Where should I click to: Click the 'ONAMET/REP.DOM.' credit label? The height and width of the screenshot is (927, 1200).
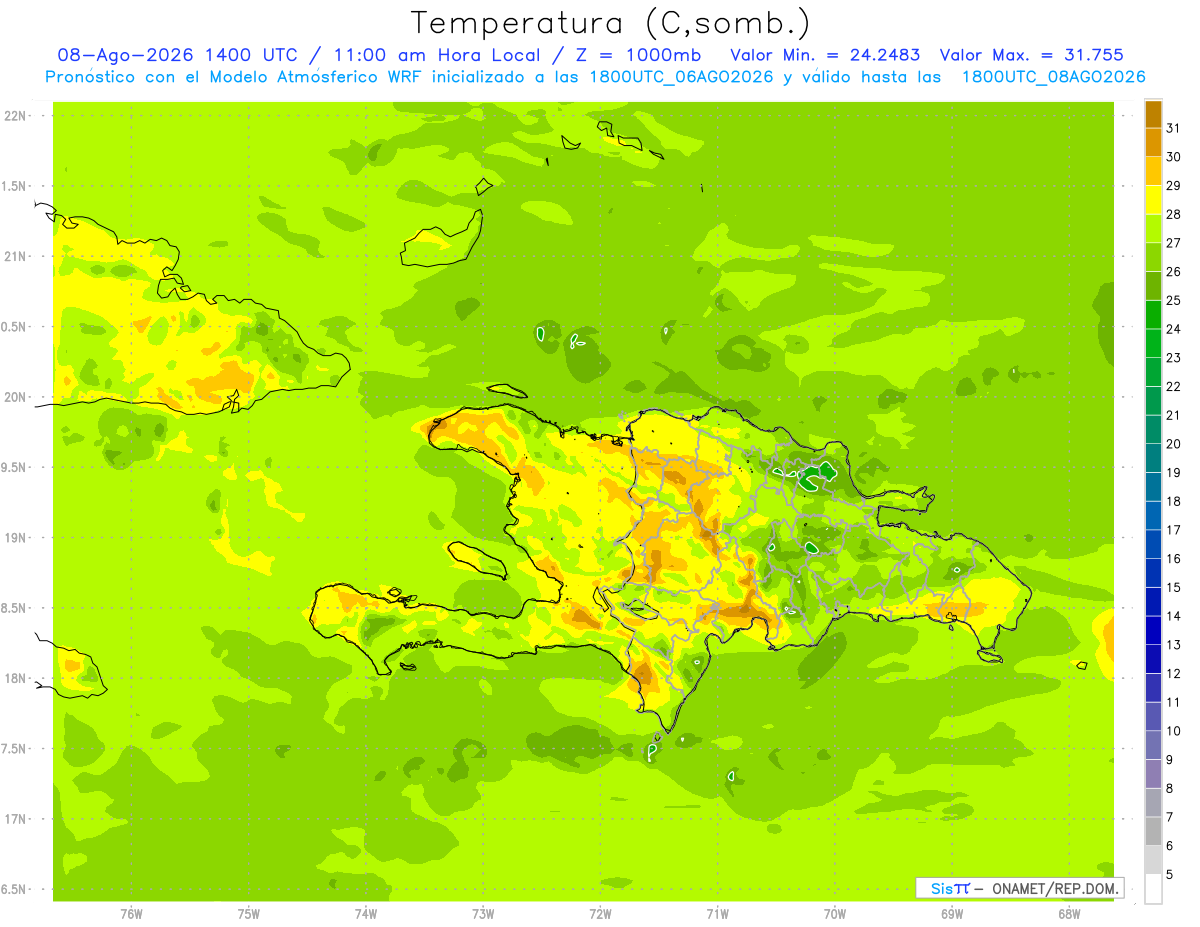[x=1054, y=888]
